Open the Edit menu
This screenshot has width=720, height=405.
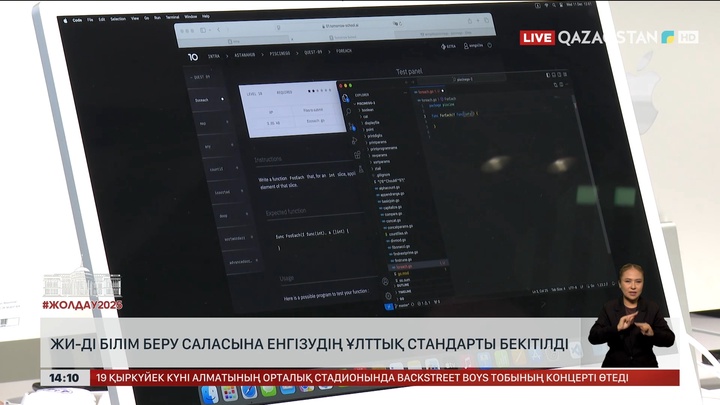(101, 19)
